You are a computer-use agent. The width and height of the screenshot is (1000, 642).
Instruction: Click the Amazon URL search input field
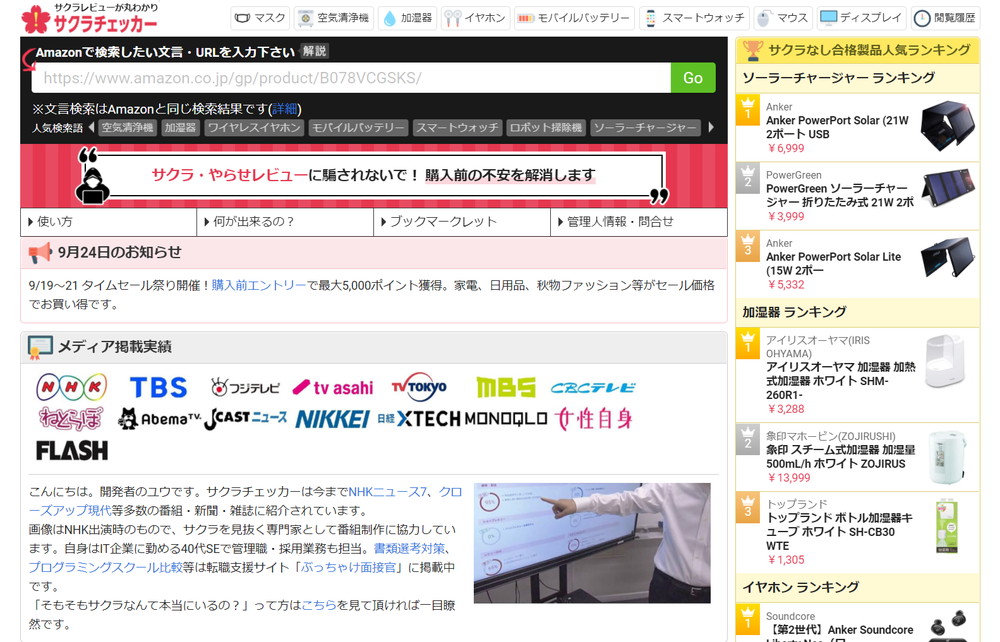(x=351, y=78)
